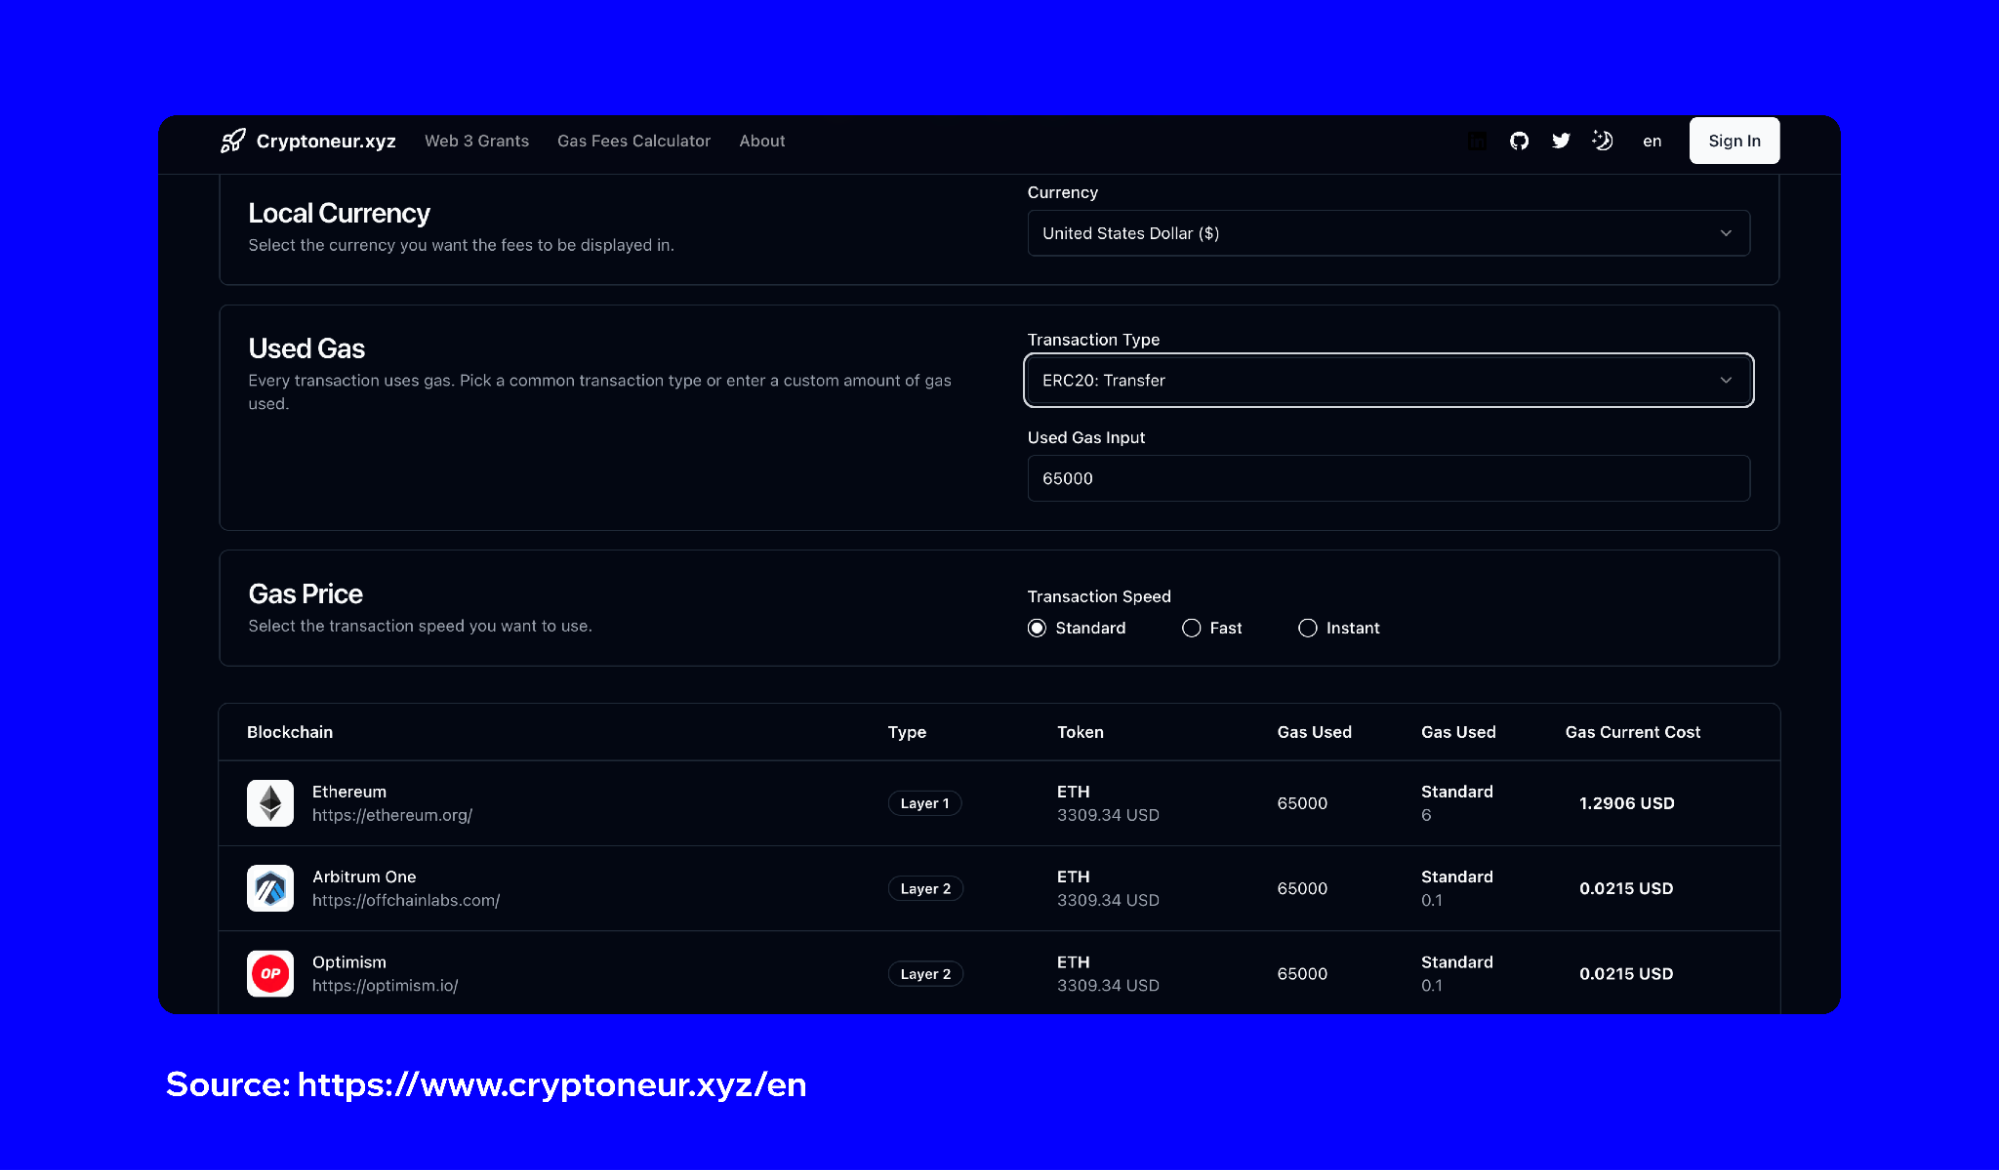Select the Standard transaction speed
The height and width of the screenshot is (1171, 1999).
(x=1036, y=627)
